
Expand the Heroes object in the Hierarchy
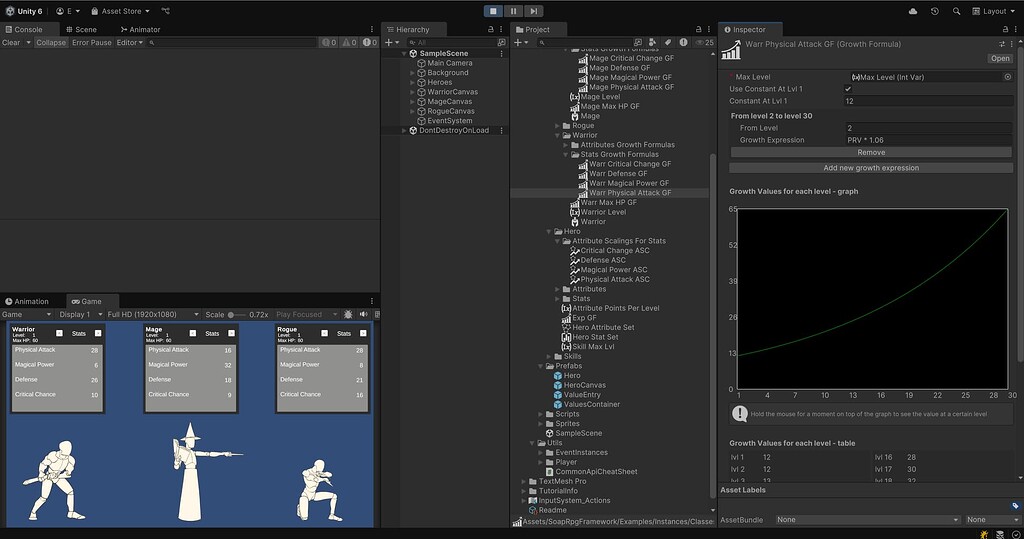413,82
